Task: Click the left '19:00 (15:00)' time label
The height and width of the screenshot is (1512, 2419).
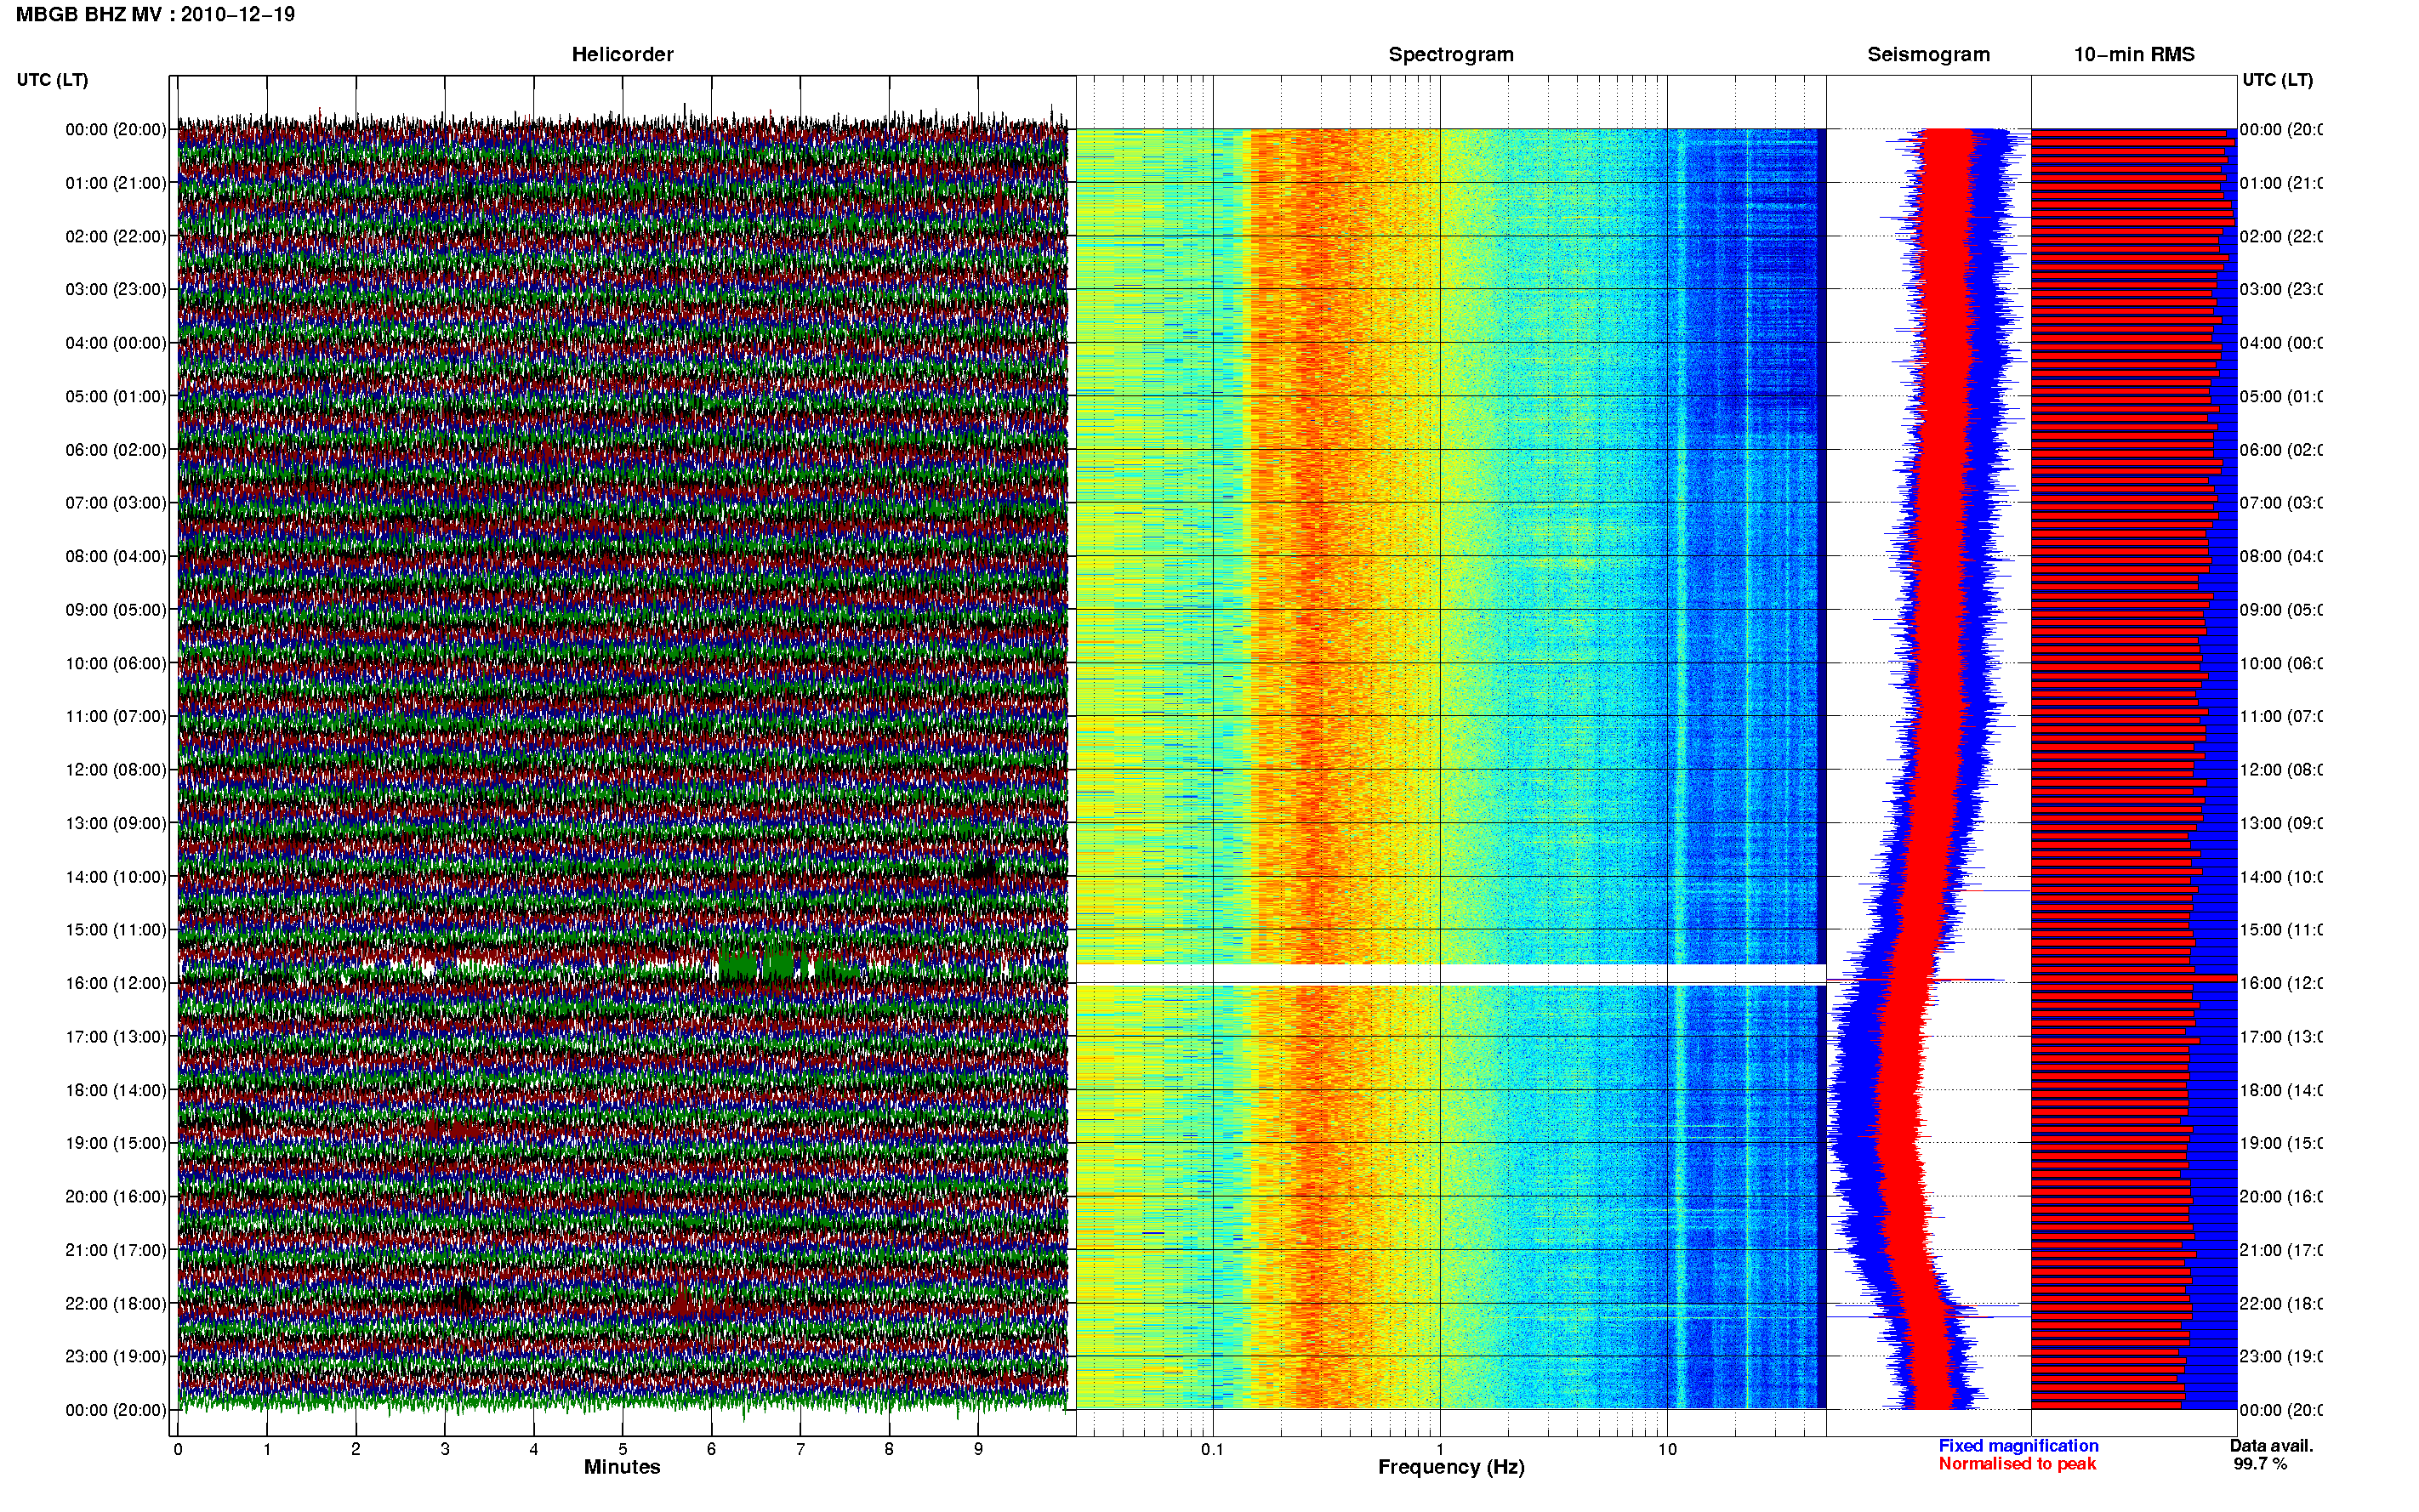Action: tap(116, 1143)
